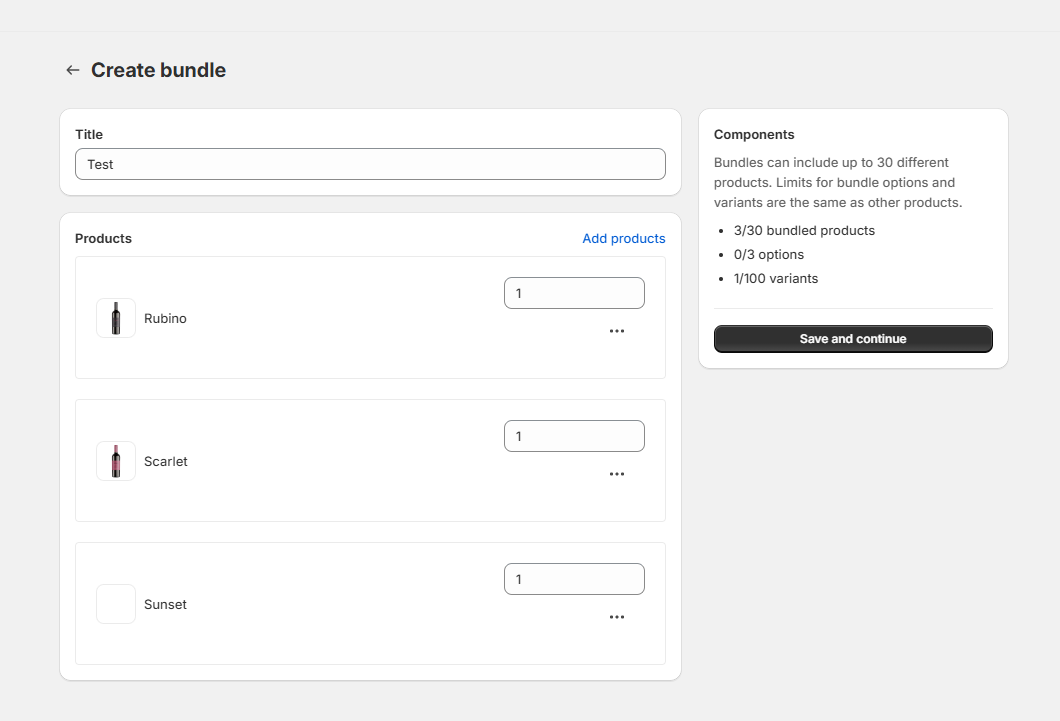Click the Title input field containing Test
Screen dimensions: 1060x721
tap(370, 164)
